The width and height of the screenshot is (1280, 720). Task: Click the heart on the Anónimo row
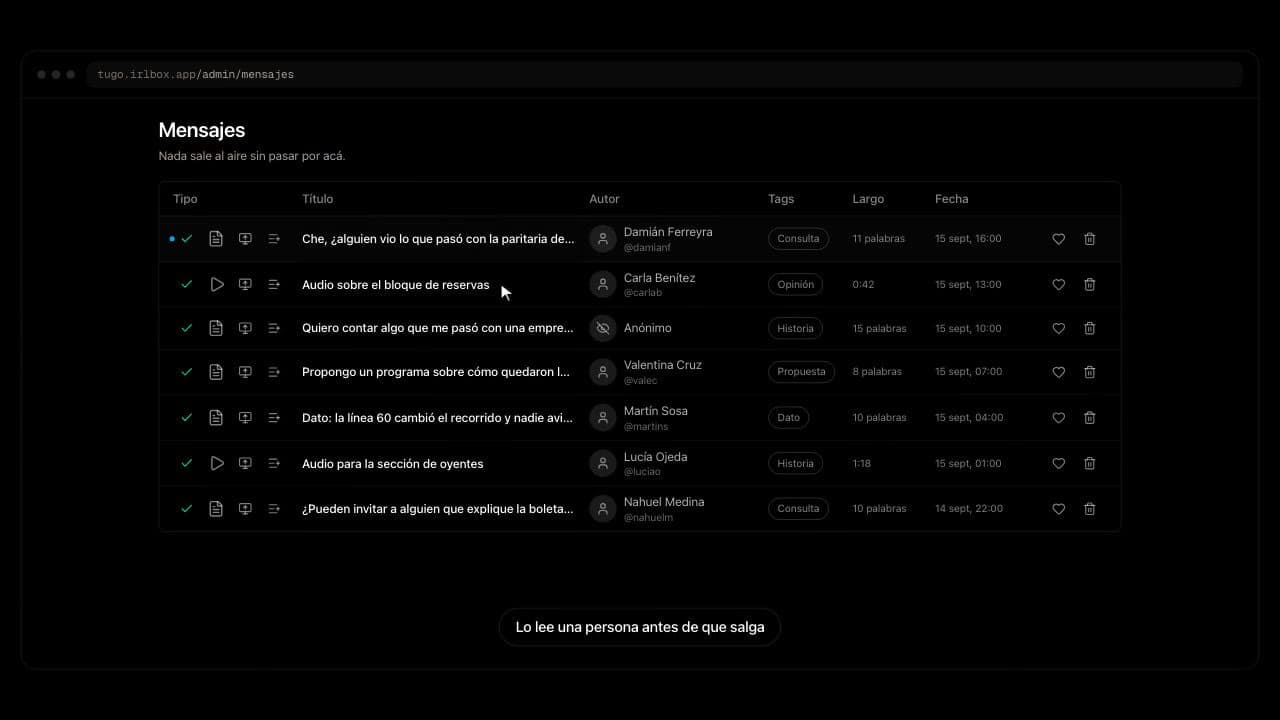[x=1058, y=328]
